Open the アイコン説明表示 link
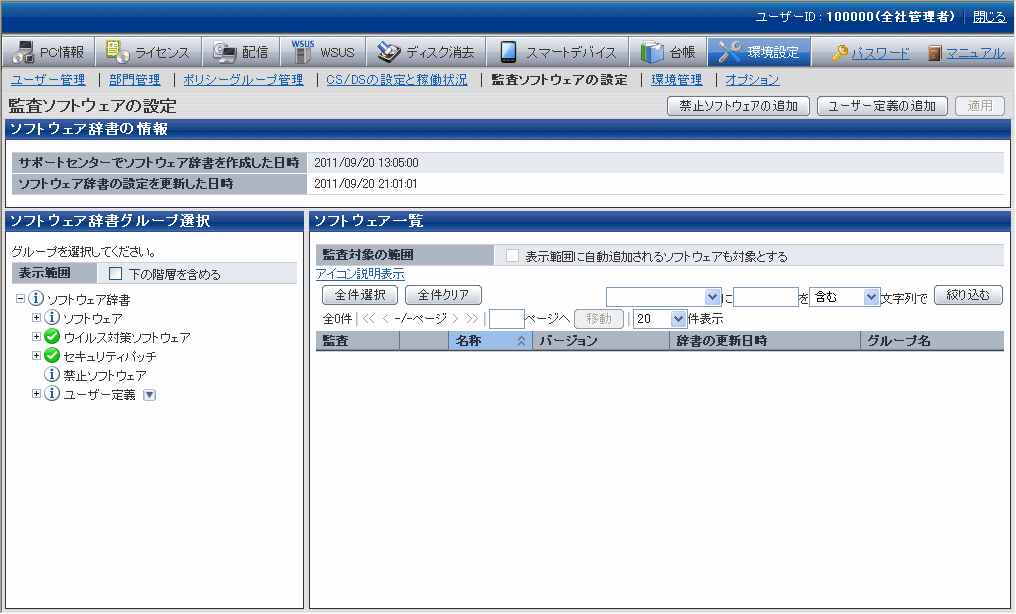This screenshot has height=614, width=1016. click(x=360, y=274)
